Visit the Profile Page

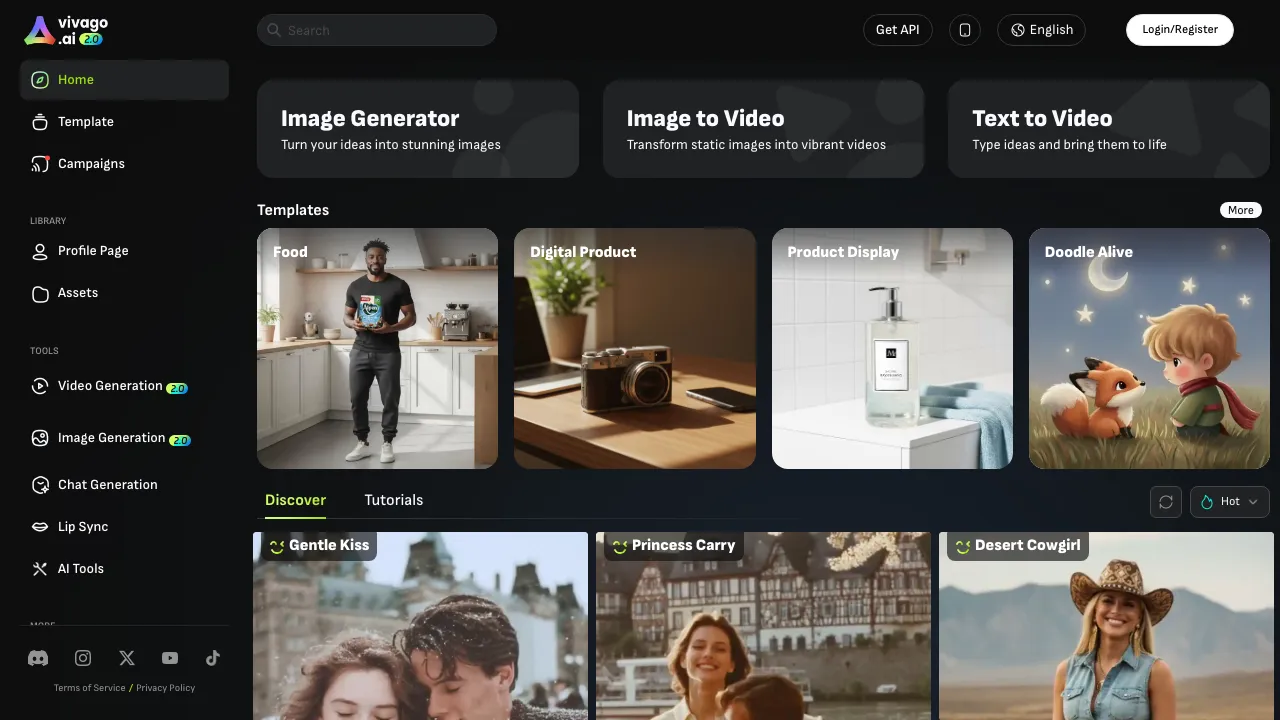click(x=93, y=251)
